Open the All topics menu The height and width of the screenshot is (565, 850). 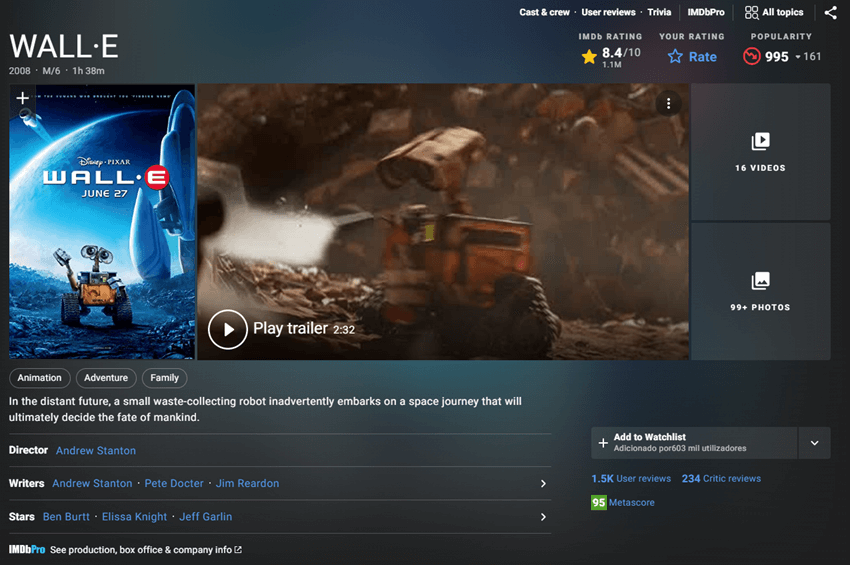[774, 12]
